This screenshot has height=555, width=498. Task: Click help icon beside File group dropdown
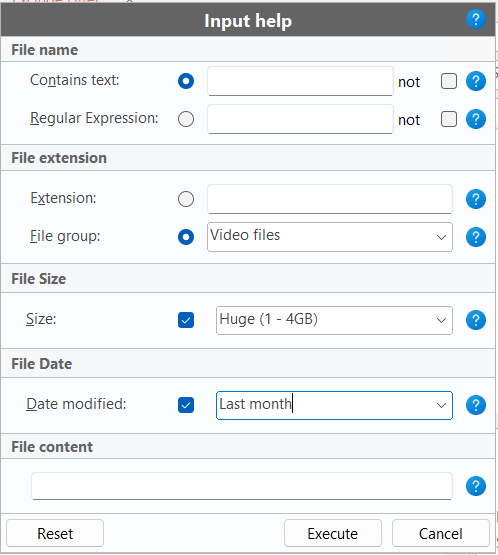[x=476, y=237]
